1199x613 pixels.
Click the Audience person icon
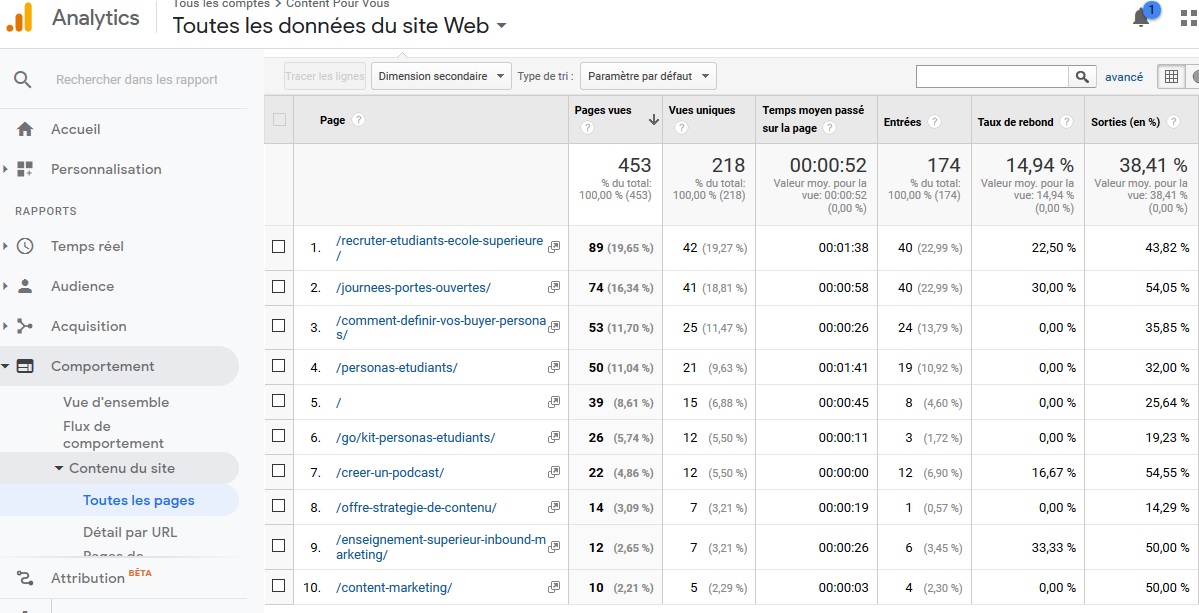pyautogui.click(x=25, y=286)
